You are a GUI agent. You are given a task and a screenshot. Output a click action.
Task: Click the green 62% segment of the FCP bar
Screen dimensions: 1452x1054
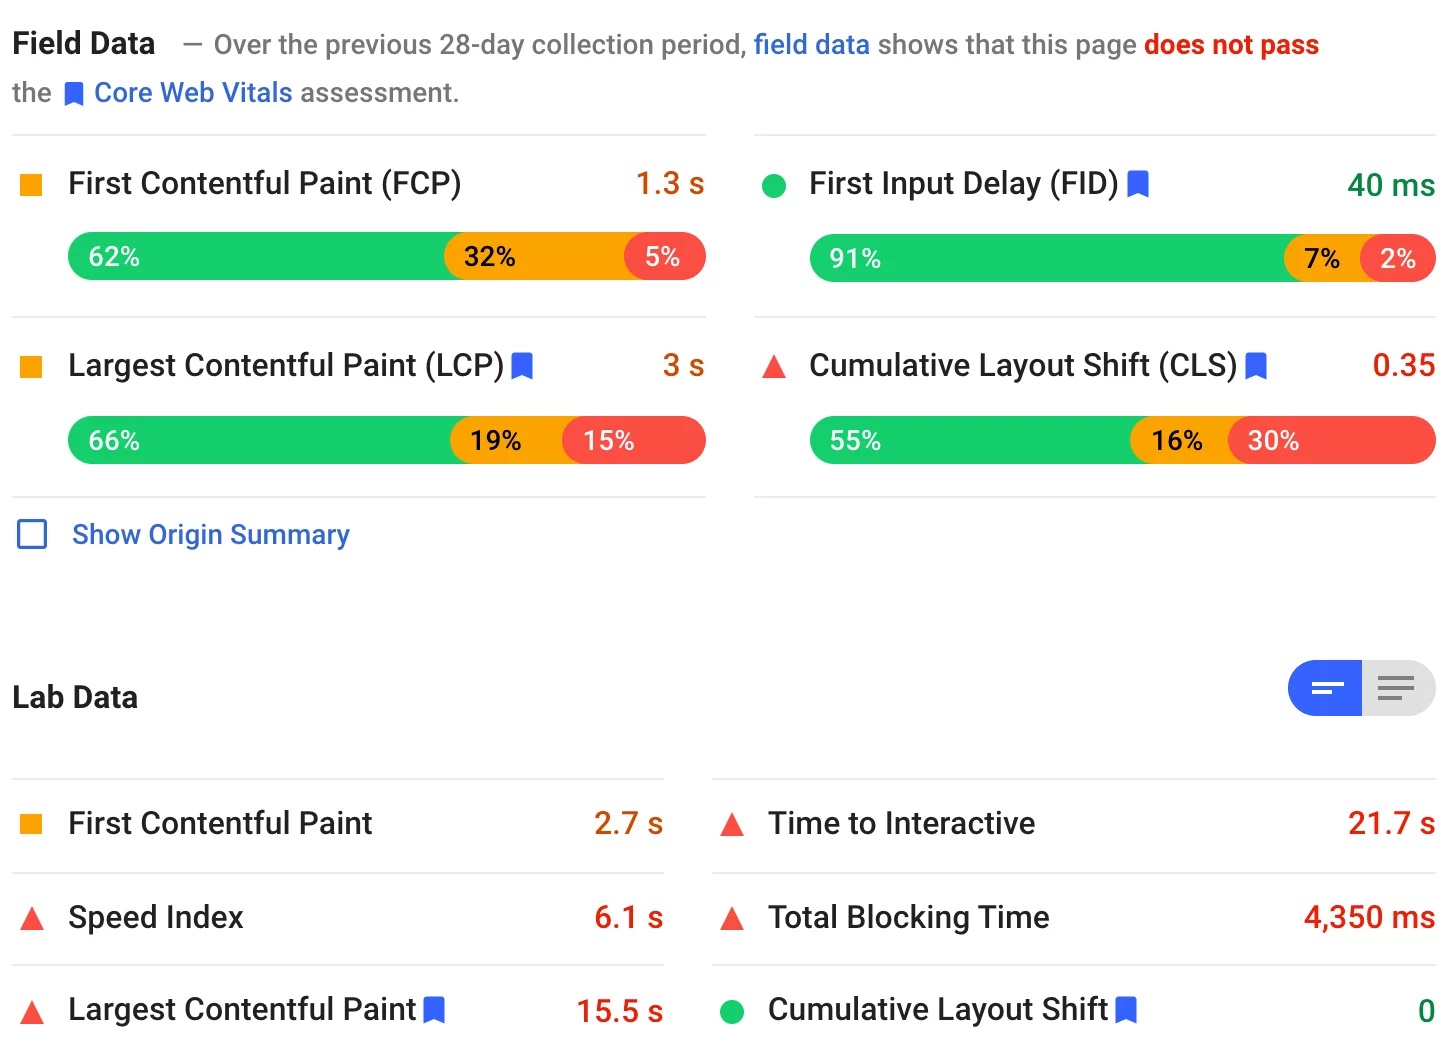point(250,256)
